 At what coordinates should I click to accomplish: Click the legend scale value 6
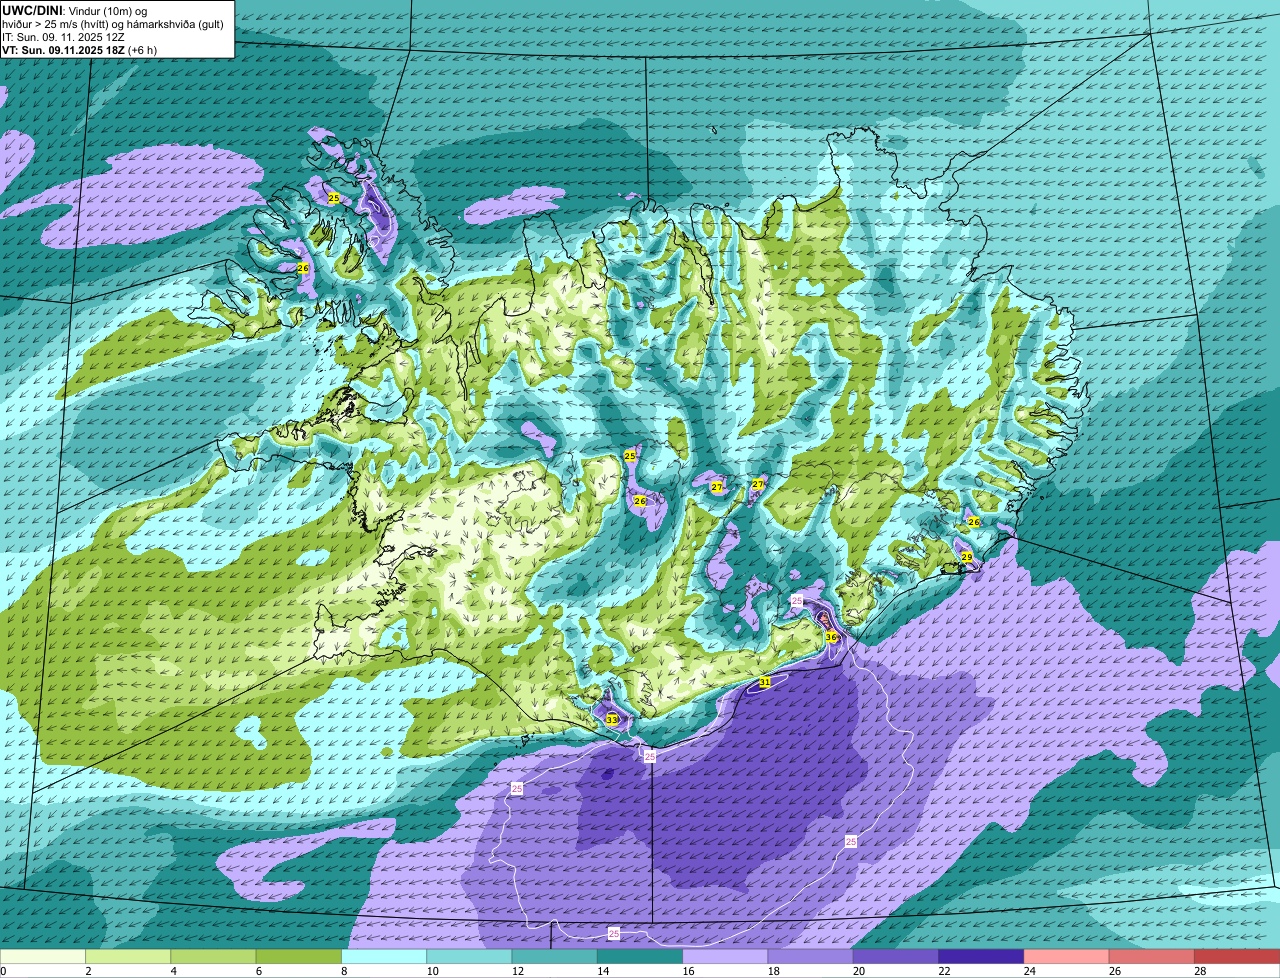[x=259, y=971]
